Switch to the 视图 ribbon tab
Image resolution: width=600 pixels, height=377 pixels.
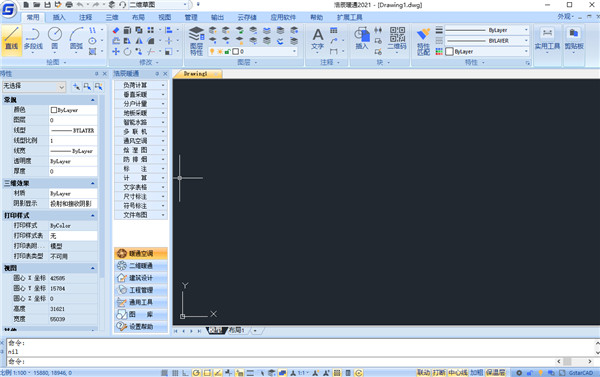pos(165,17)
